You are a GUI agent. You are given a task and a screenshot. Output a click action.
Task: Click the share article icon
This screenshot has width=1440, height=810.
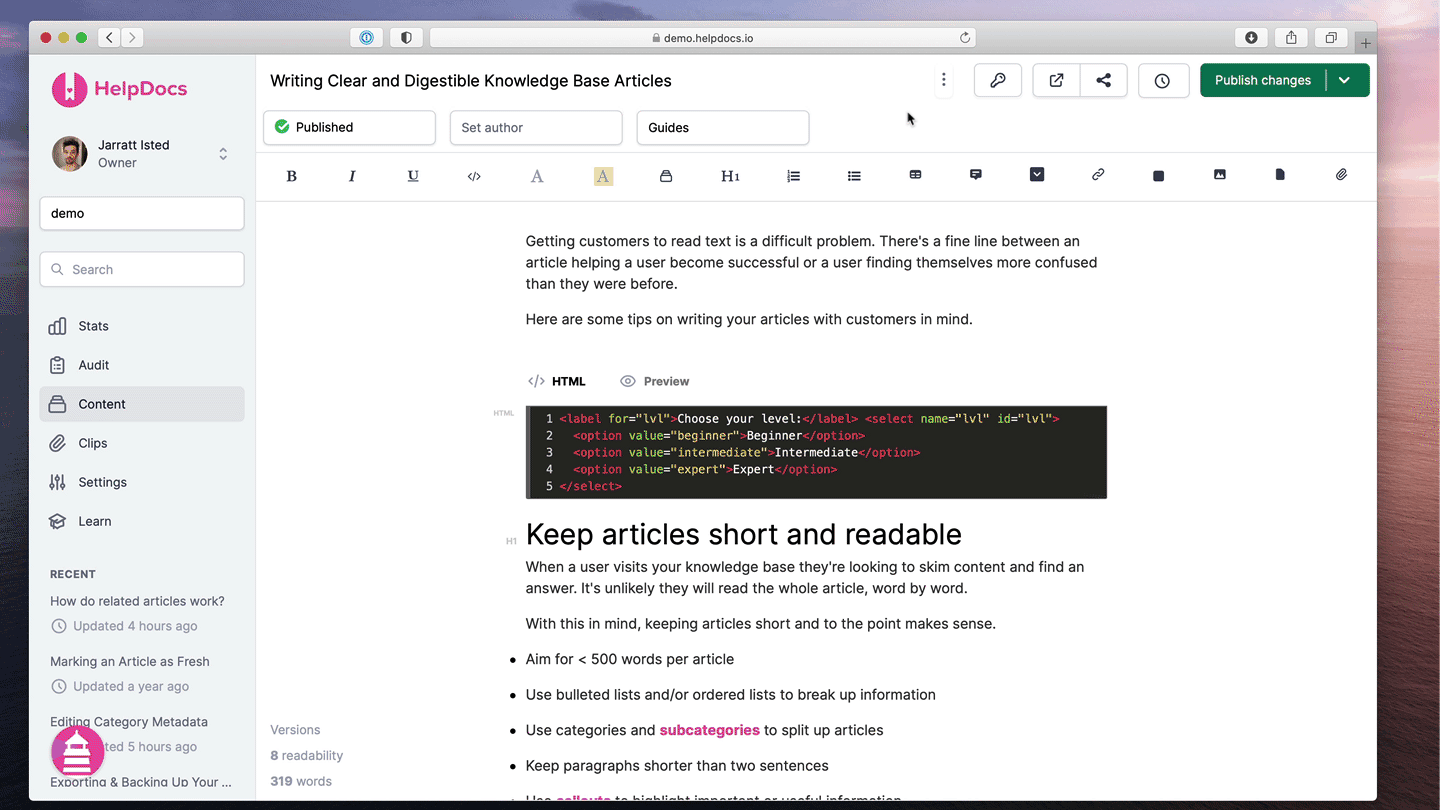click(x=1104, y=81)
